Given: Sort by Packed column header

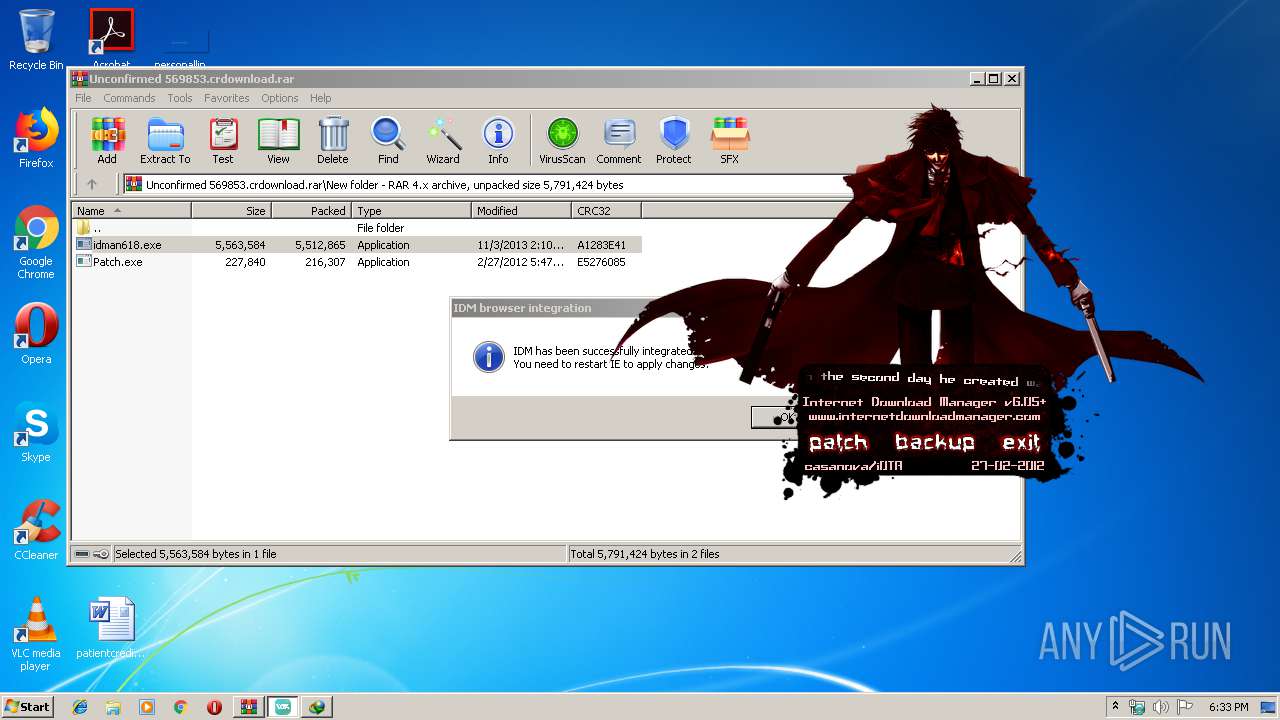Looking at the screenshot, I should (312, 210).
